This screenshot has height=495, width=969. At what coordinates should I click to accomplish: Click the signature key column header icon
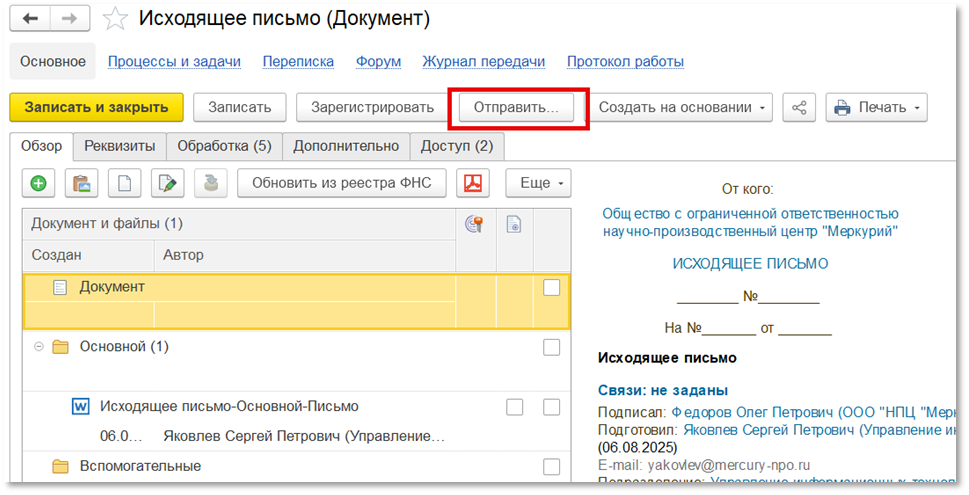pyautogui.click(x=474, y=224)
